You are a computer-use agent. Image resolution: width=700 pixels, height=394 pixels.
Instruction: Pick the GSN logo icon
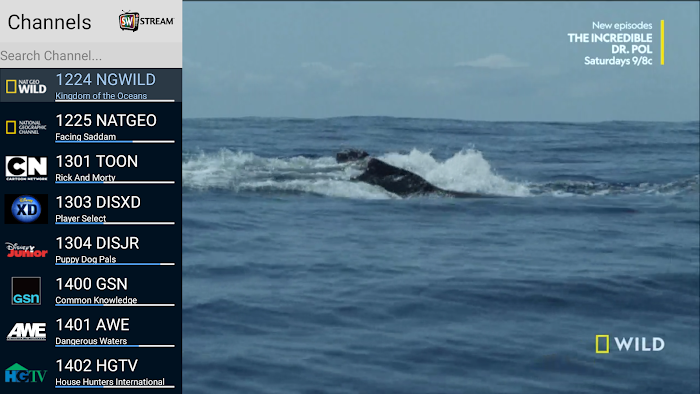(x=26, y=291)
